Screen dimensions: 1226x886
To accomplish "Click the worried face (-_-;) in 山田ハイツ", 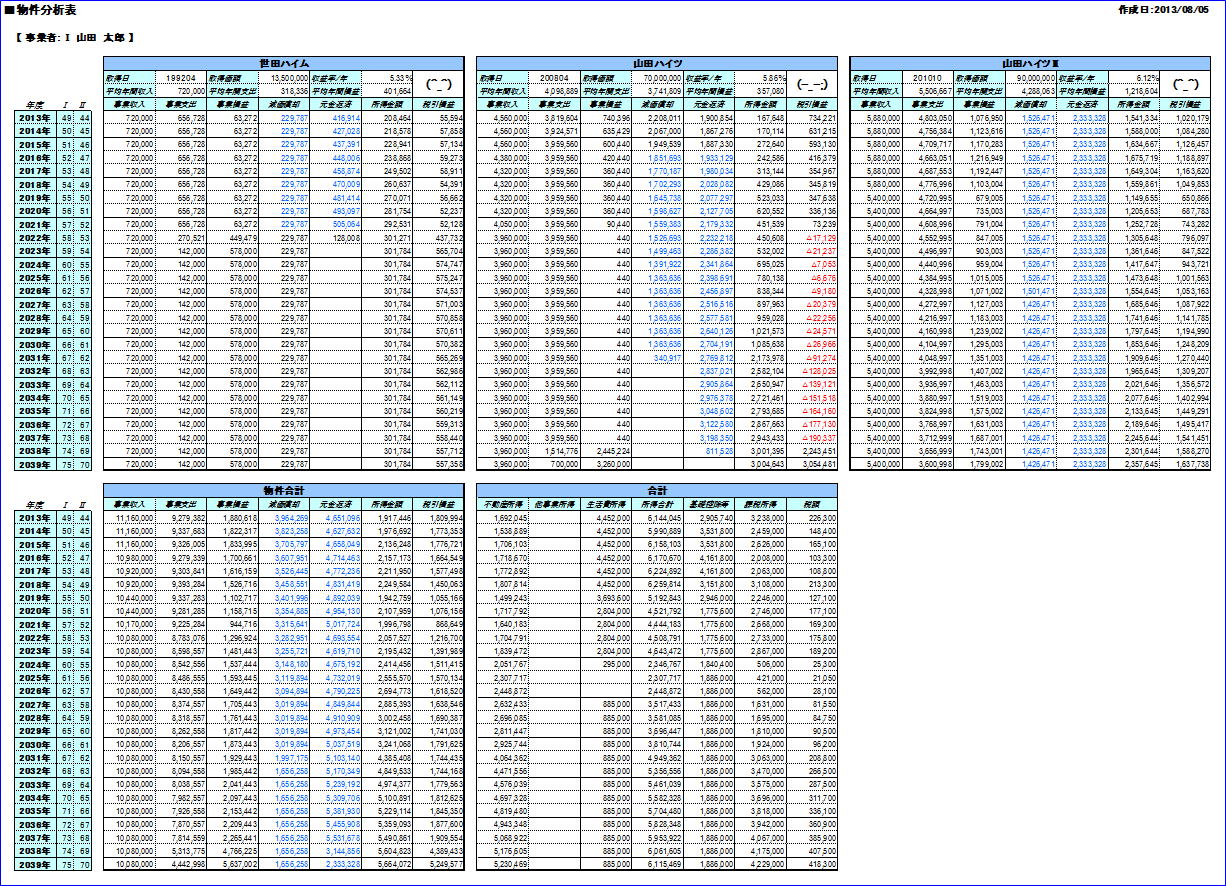I will (x=812, y=84).
